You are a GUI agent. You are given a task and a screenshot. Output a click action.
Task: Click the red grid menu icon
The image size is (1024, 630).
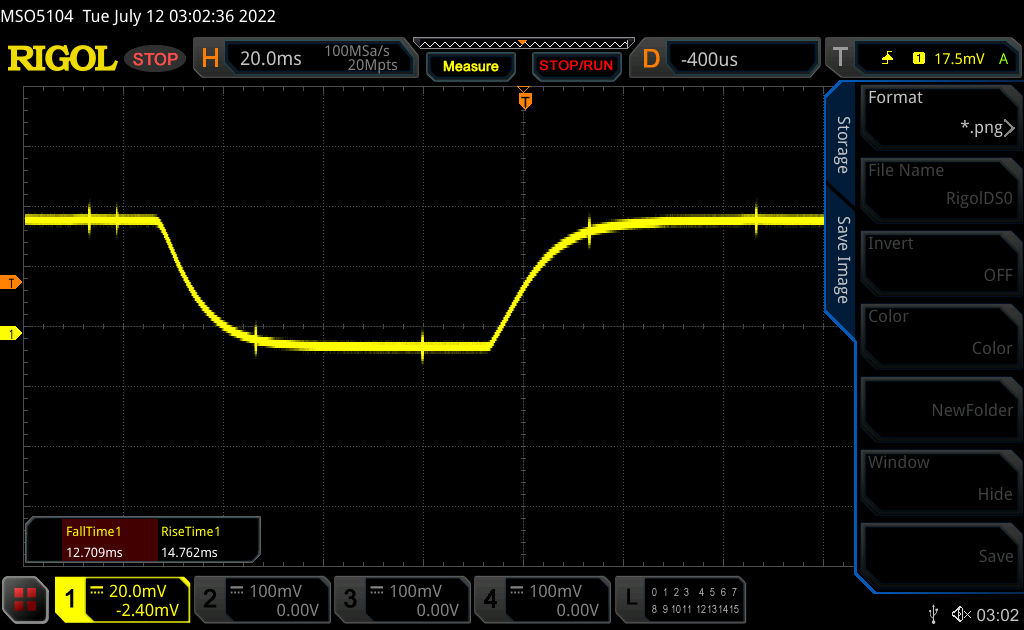(x=25, y=599)
